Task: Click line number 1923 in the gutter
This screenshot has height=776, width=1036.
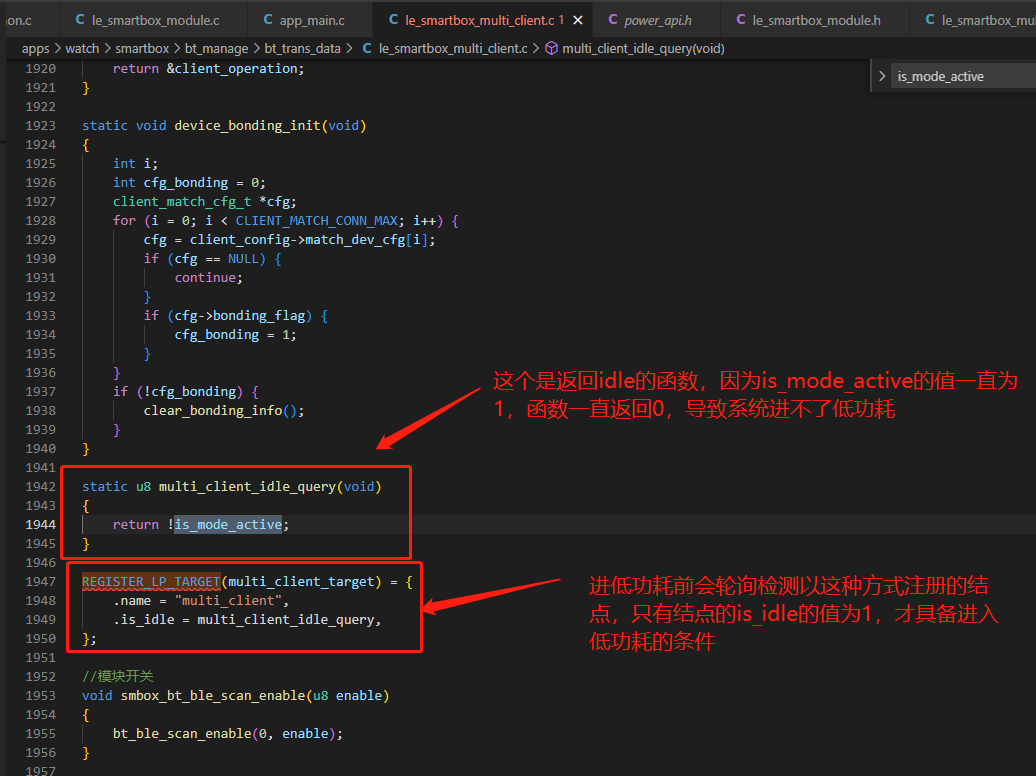Action: [x=41, y=125]
